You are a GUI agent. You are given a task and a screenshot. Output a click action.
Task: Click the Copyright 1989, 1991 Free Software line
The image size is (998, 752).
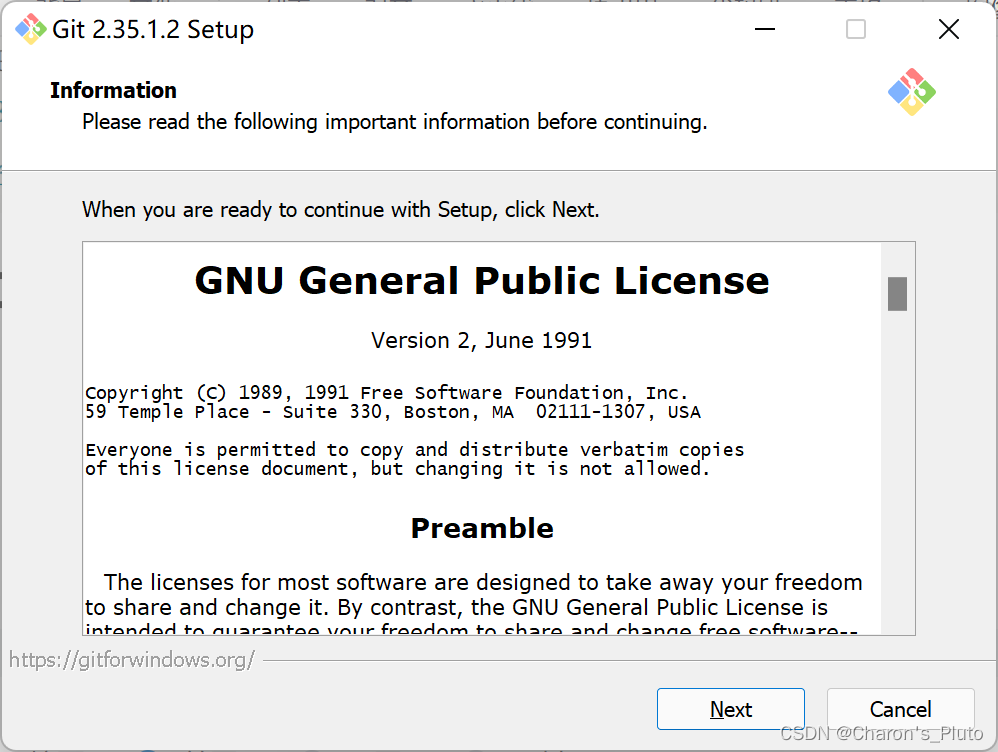point(387,392)
